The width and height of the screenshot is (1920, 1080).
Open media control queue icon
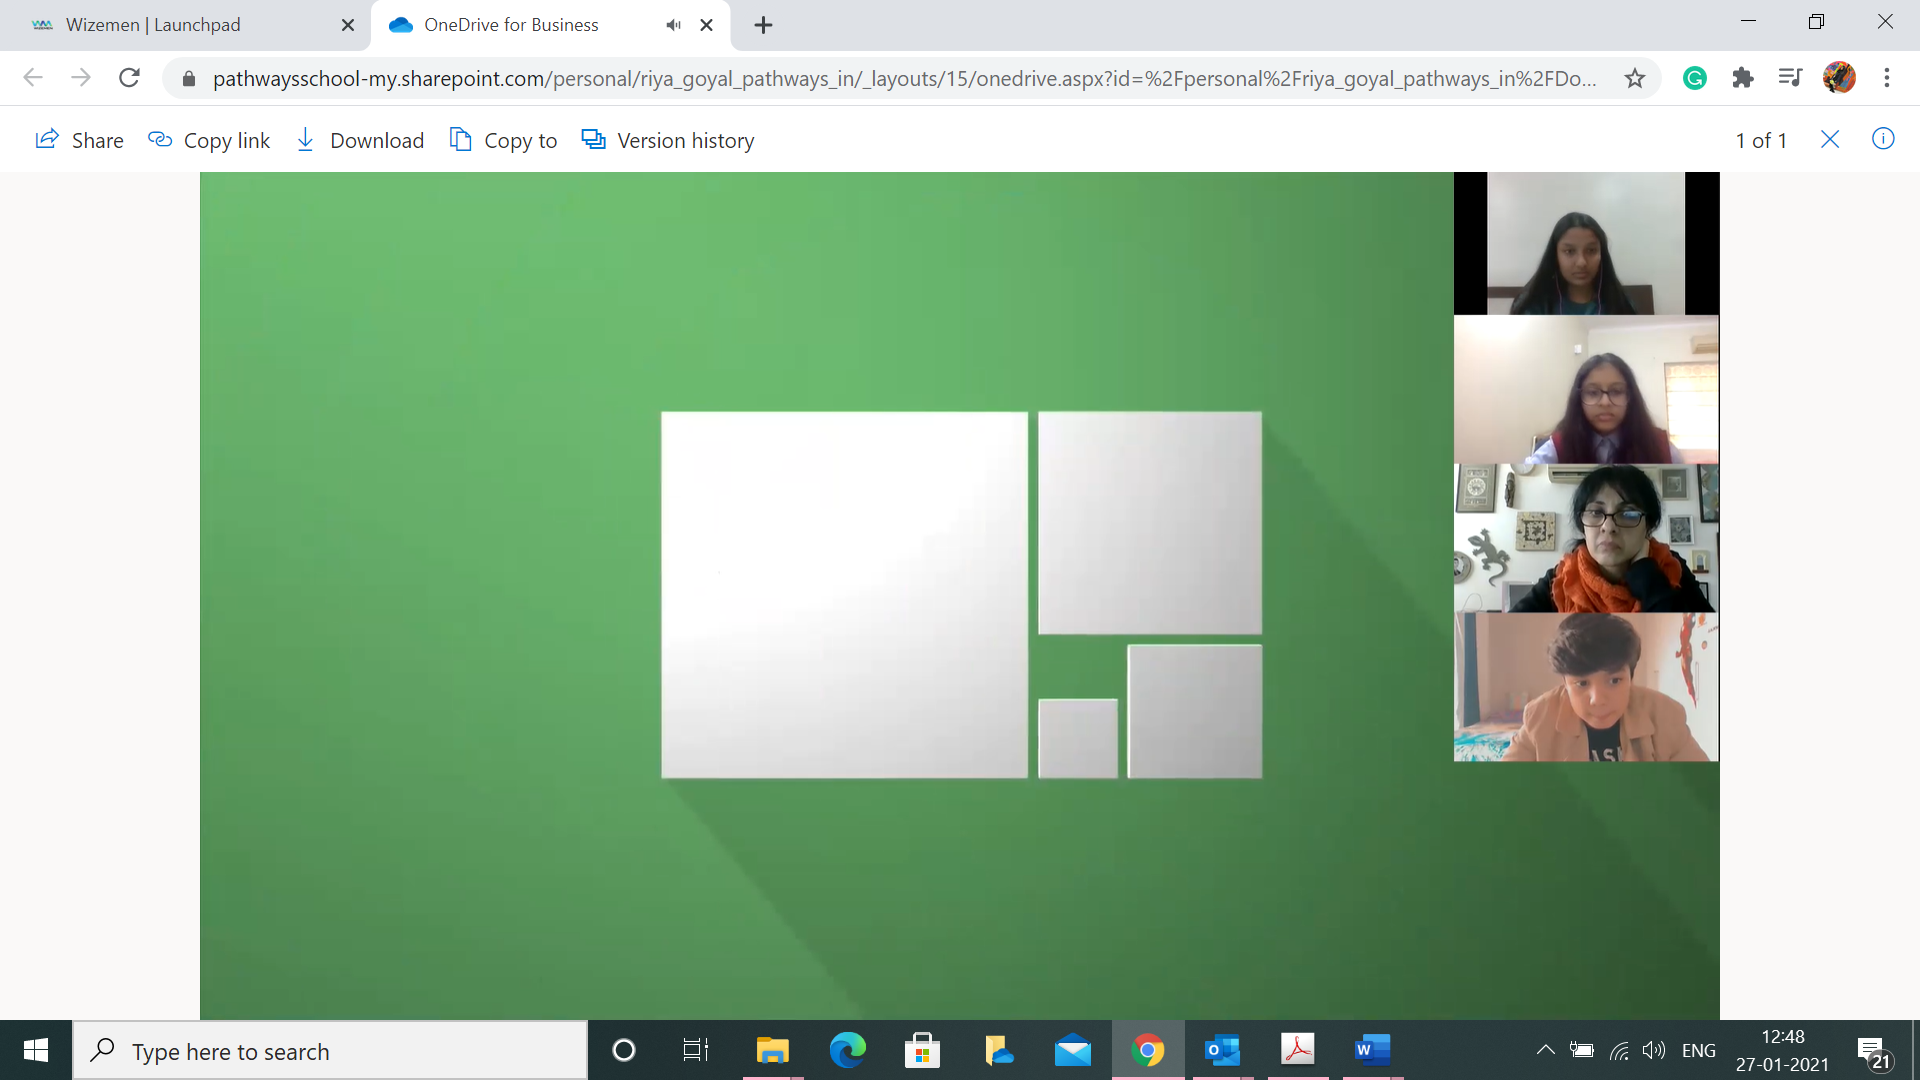coord(1791,78)
